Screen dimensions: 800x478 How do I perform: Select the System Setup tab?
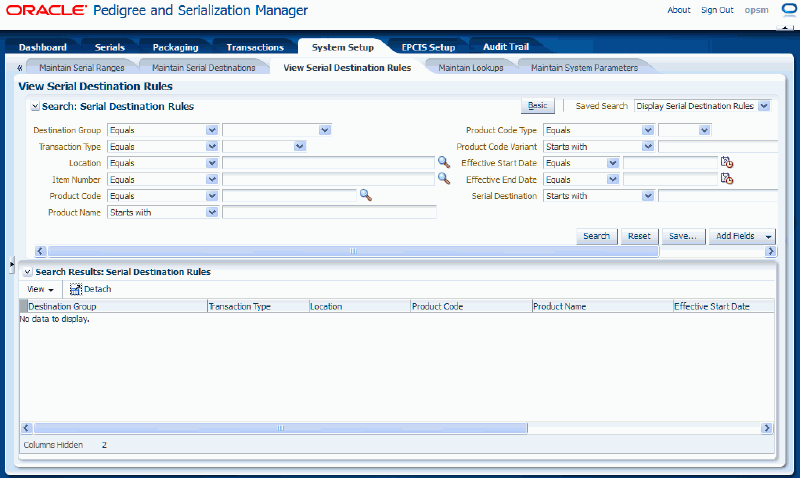tap(343, 47)
